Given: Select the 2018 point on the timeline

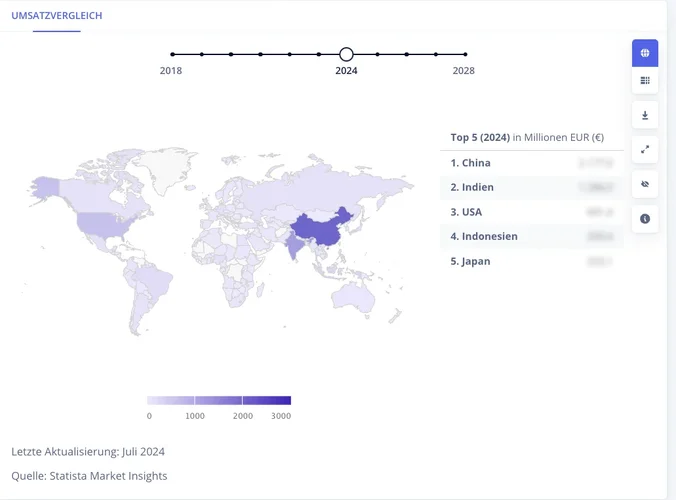Looking at the screenshot, I should (172, 54).
